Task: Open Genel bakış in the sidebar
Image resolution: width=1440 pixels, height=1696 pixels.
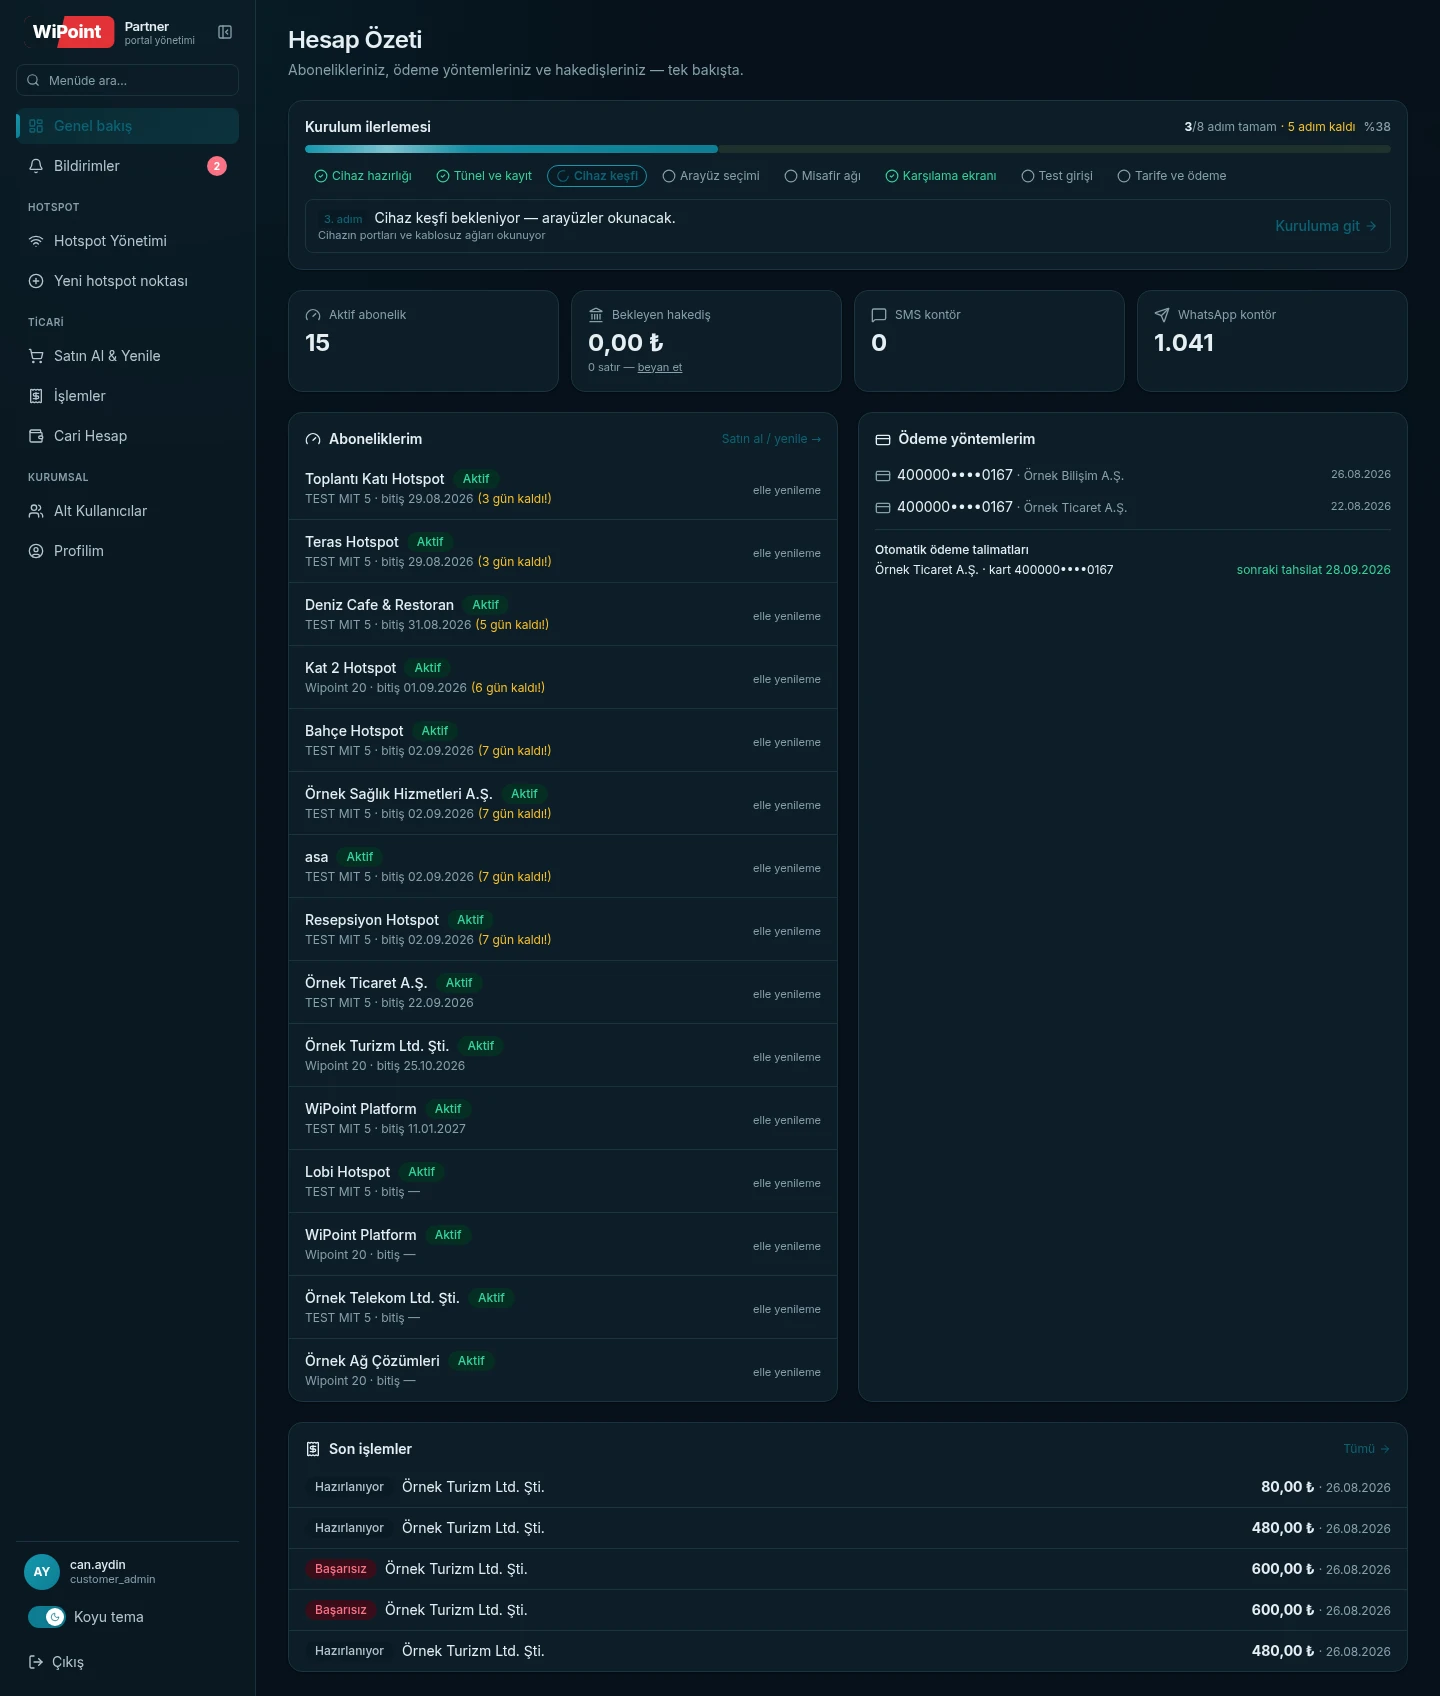Action: [x=128, y=126]
